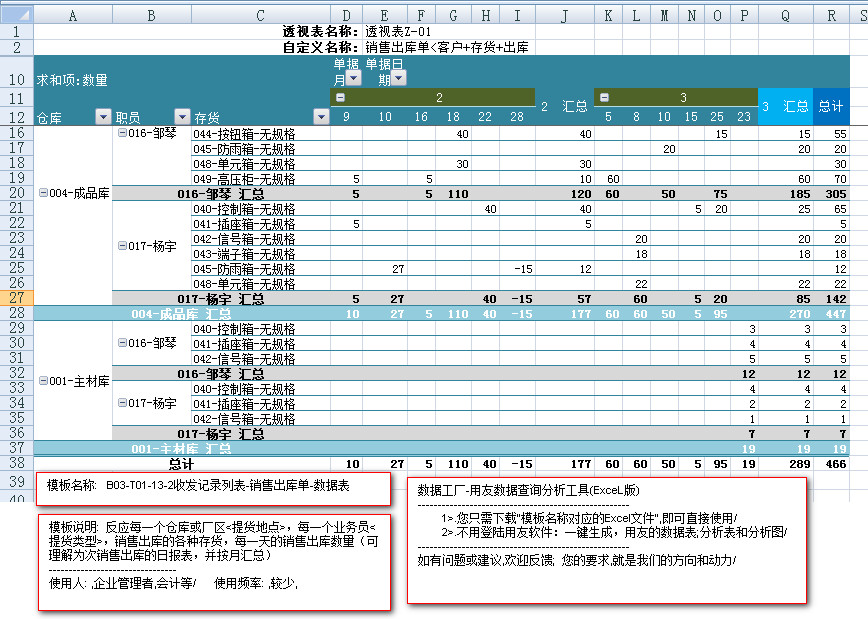
Task: Collapse 017-杨宇 under 001-主材库
Action: coord(122,403)
